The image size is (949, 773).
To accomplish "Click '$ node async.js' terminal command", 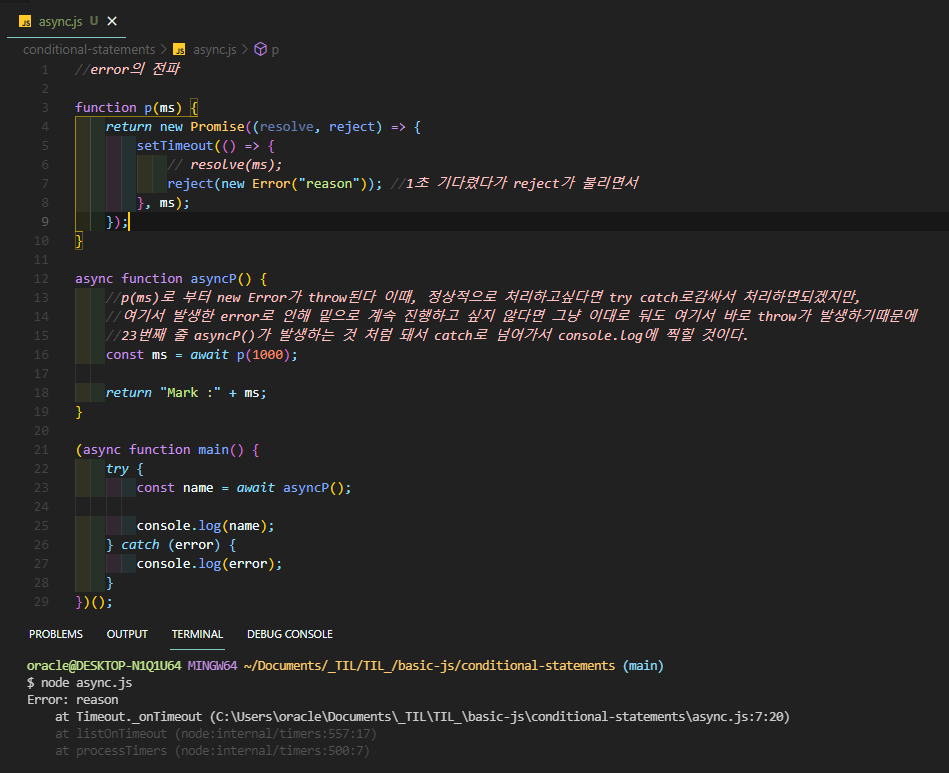I will tap(79, 683).
